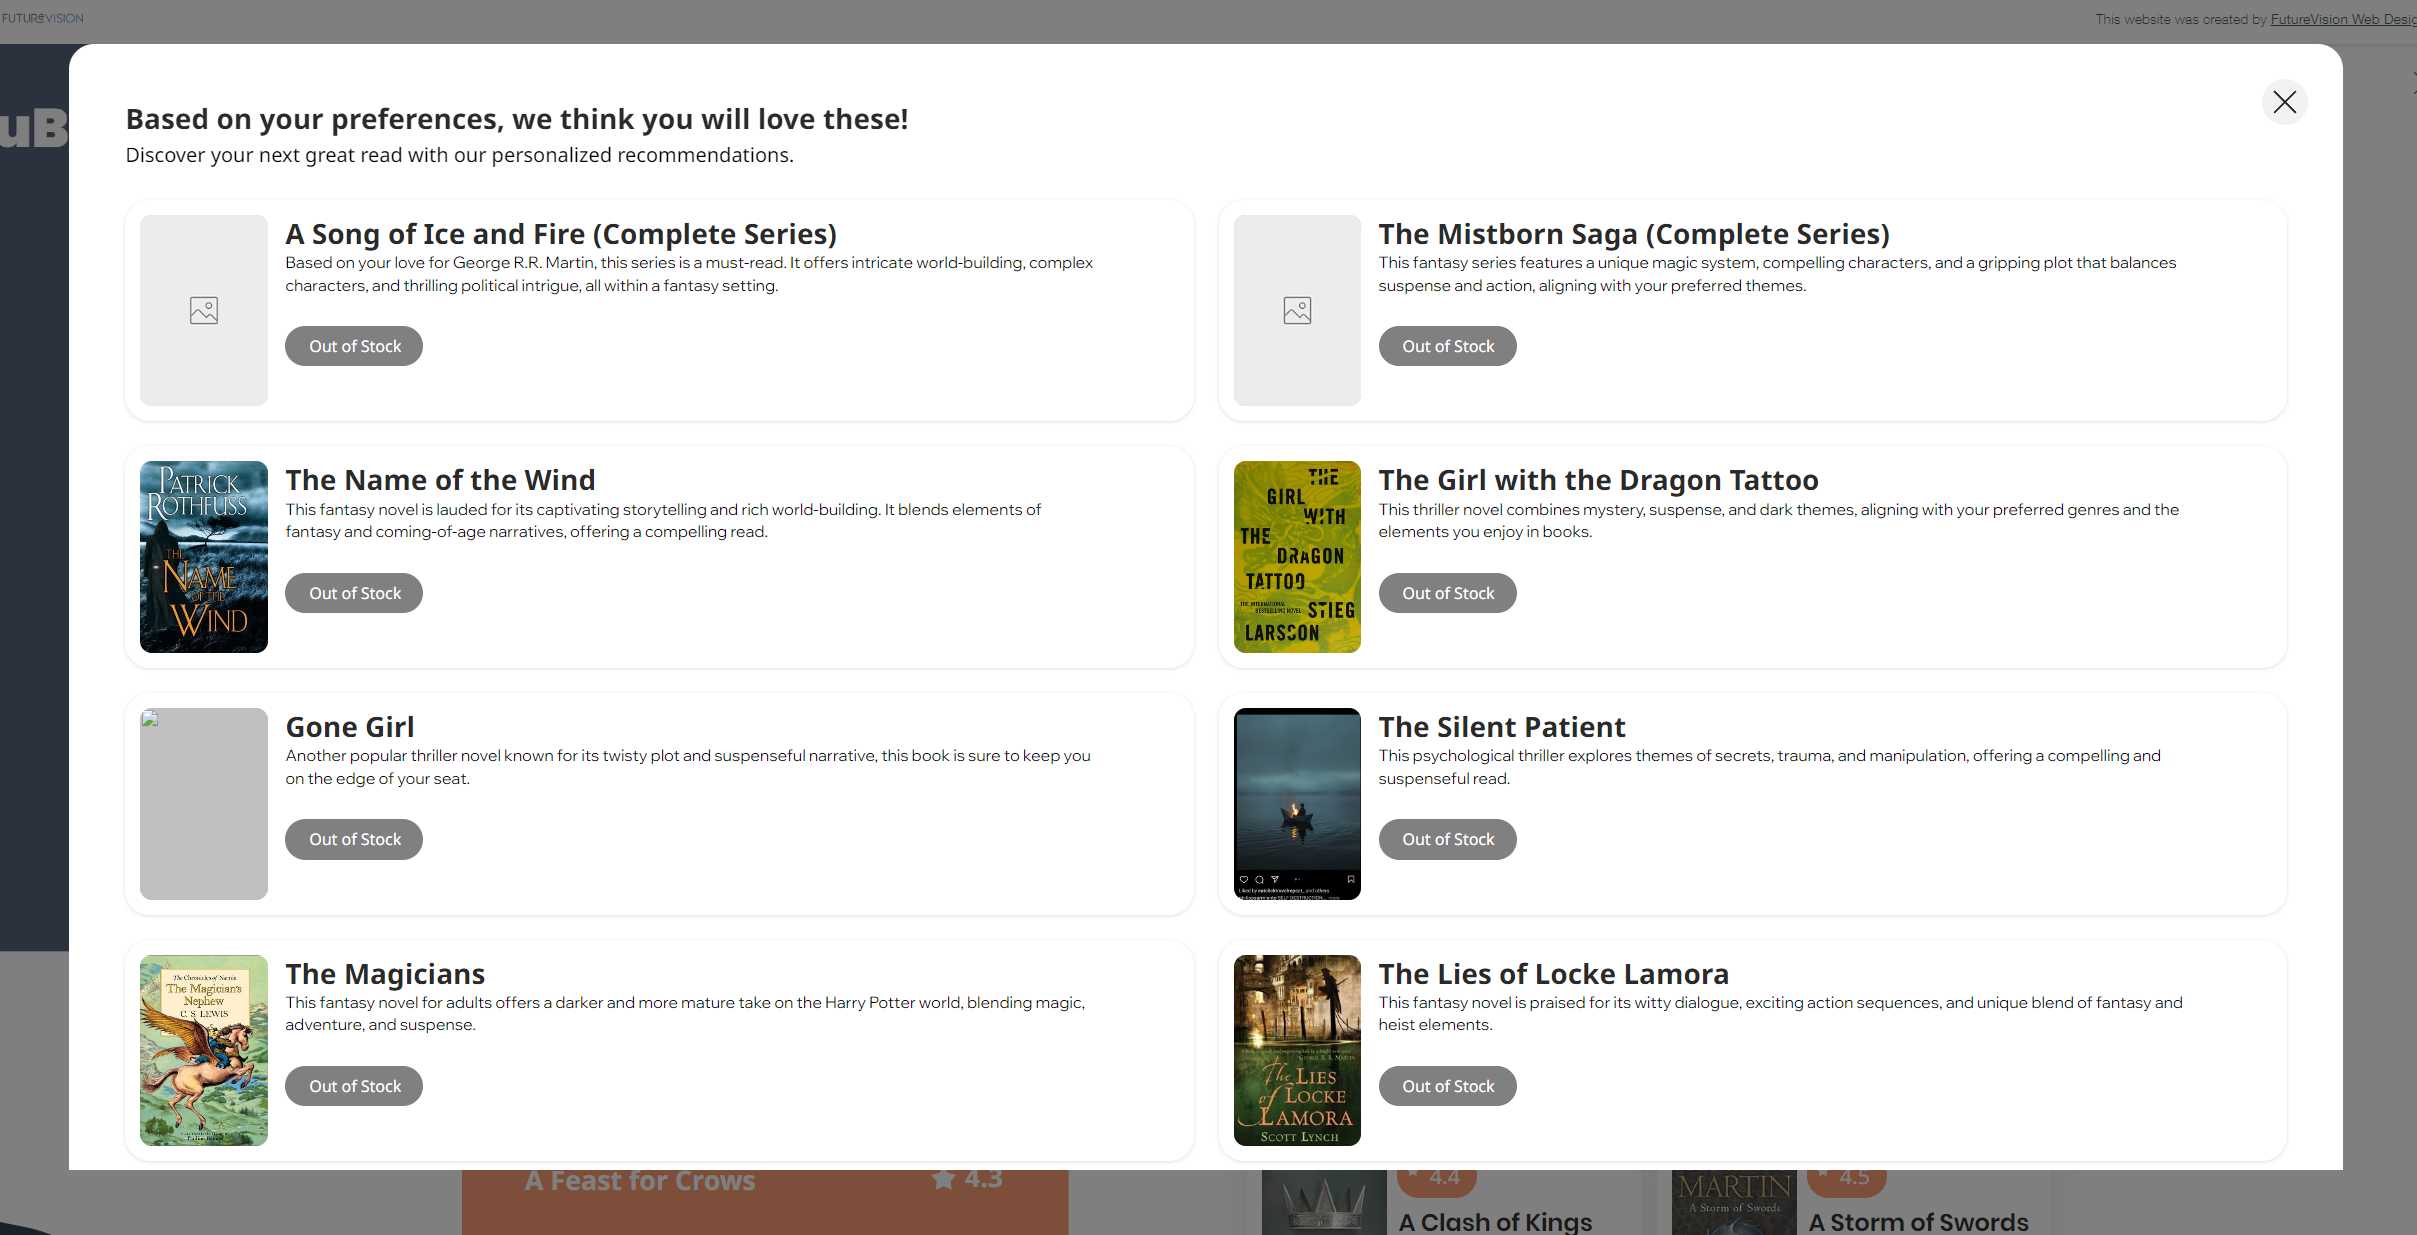The height and width of the screenshot is (1235, 2417).
Task: Click The Silent Patient cover image
Action: click(1297, 803)
